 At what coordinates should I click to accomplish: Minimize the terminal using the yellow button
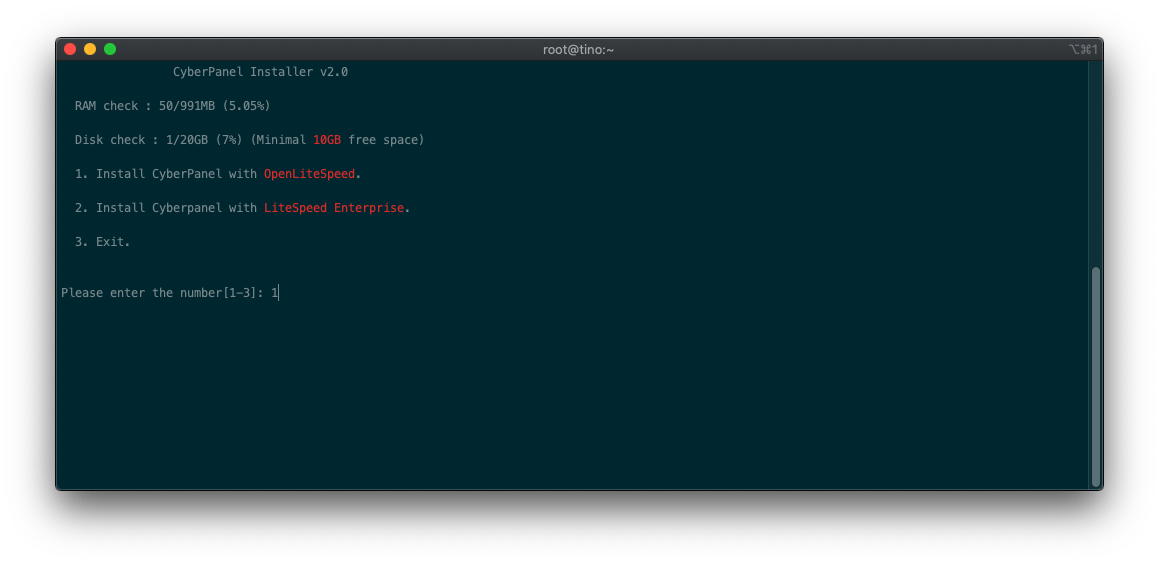pos(90,50)
